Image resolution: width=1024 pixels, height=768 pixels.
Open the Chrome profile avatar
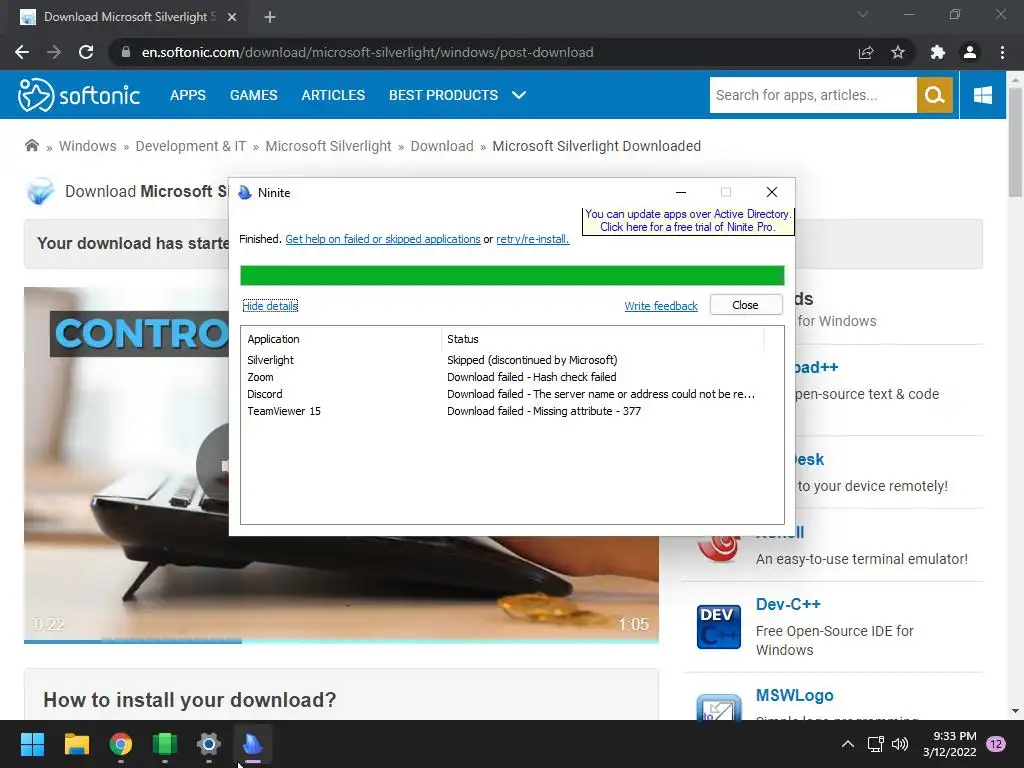pos(970,52)
